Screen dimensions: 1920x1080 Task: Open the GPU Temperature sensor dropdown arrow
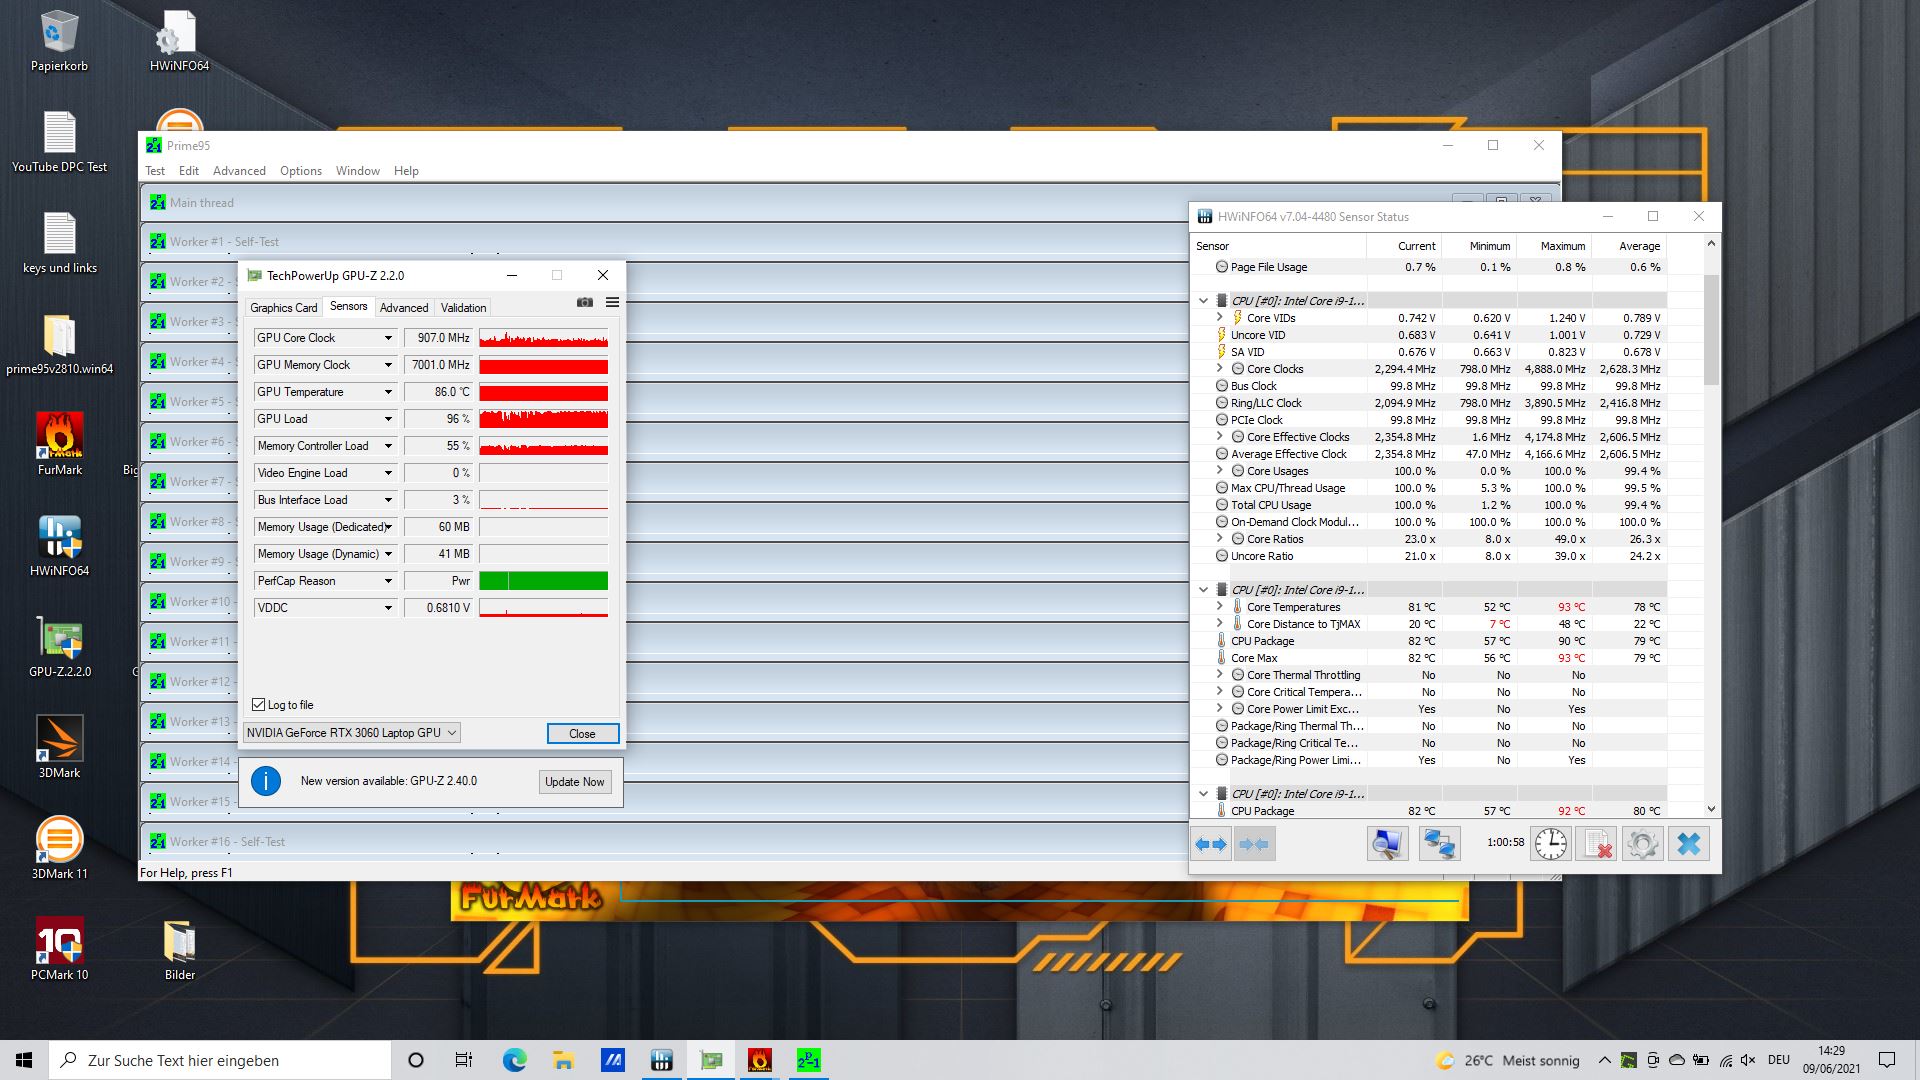point(388,392)
